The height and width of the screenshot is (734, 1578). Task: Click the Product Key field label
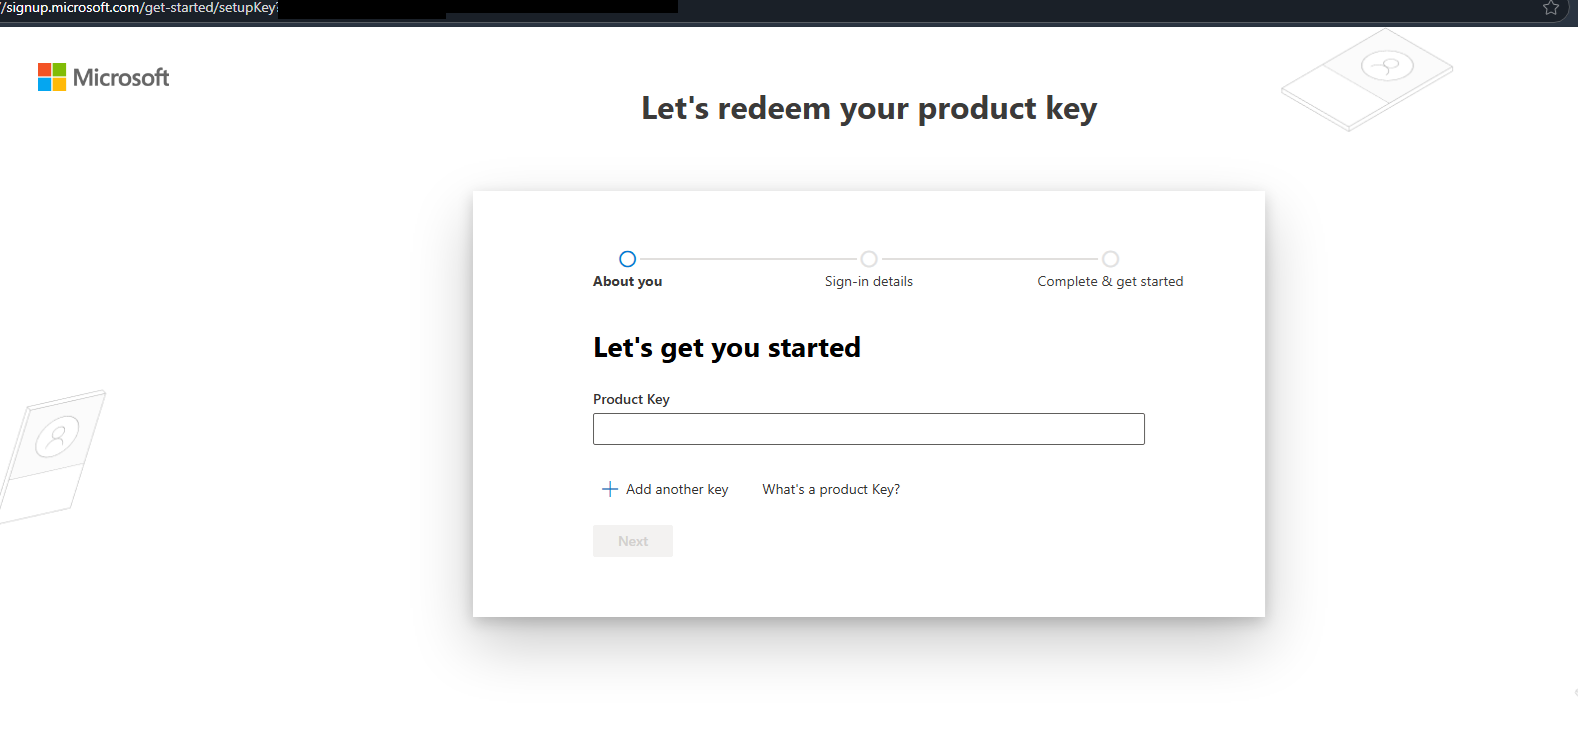631,399
